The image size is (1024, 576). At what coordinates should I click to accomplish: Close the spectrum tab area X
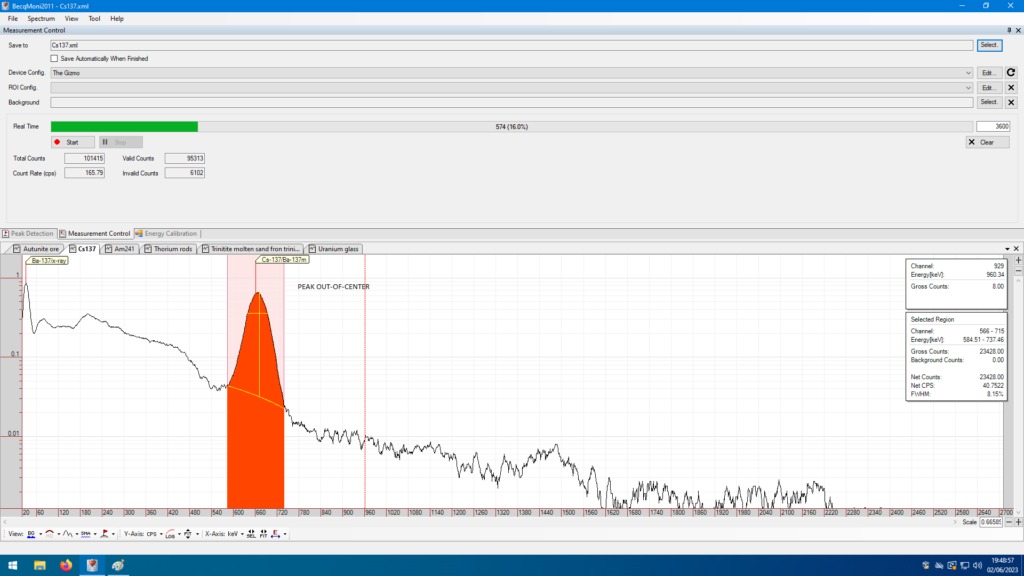(1016, 249)
